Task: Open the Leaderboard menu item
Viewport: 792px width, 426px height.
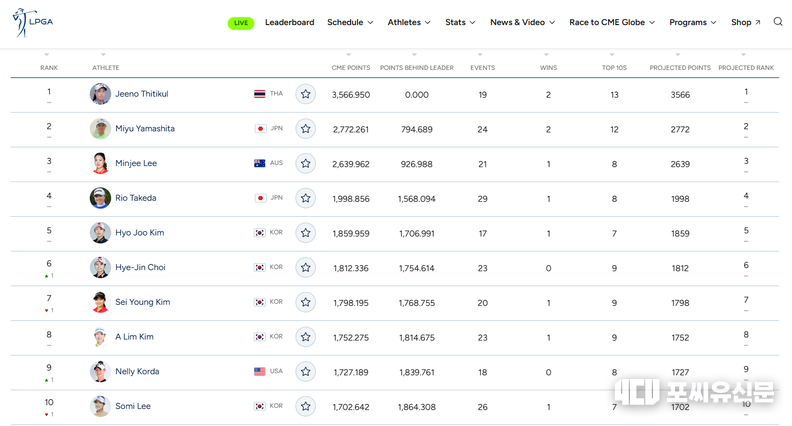Action: [x=289, y=22]
